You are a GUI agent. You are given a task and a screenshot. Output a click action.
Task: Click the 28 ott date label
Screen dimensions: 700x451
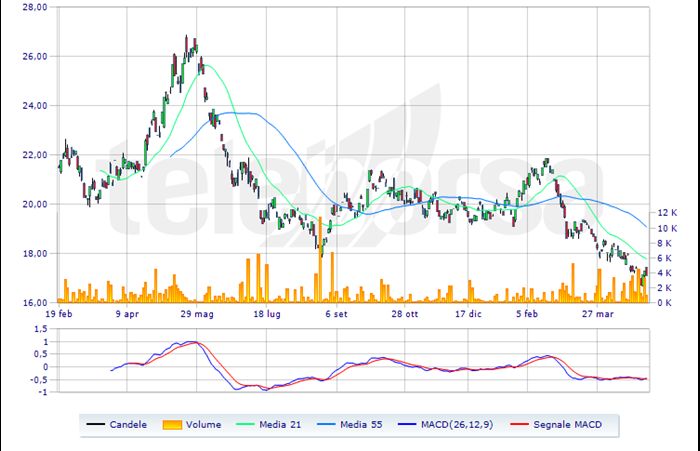pyautogui.click(x=404, y=313)
